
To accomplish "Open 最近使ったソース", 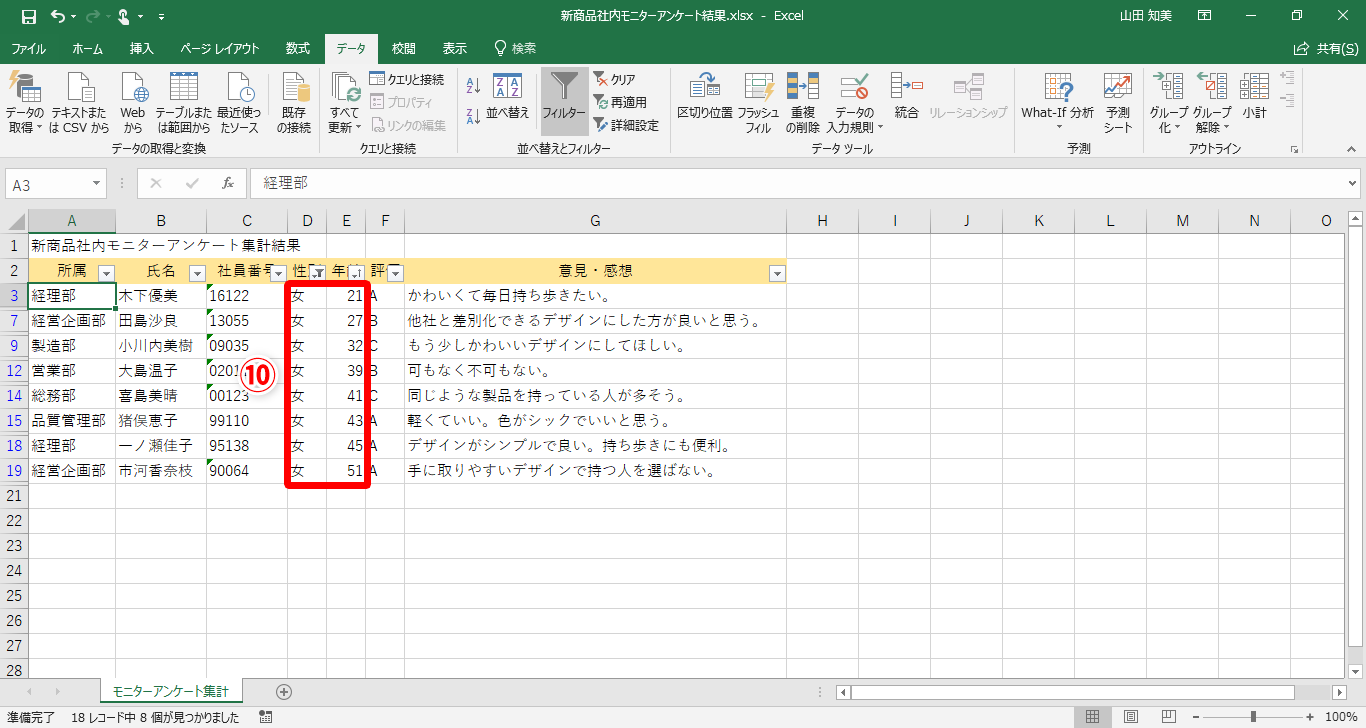I will (x=239, y=103).
